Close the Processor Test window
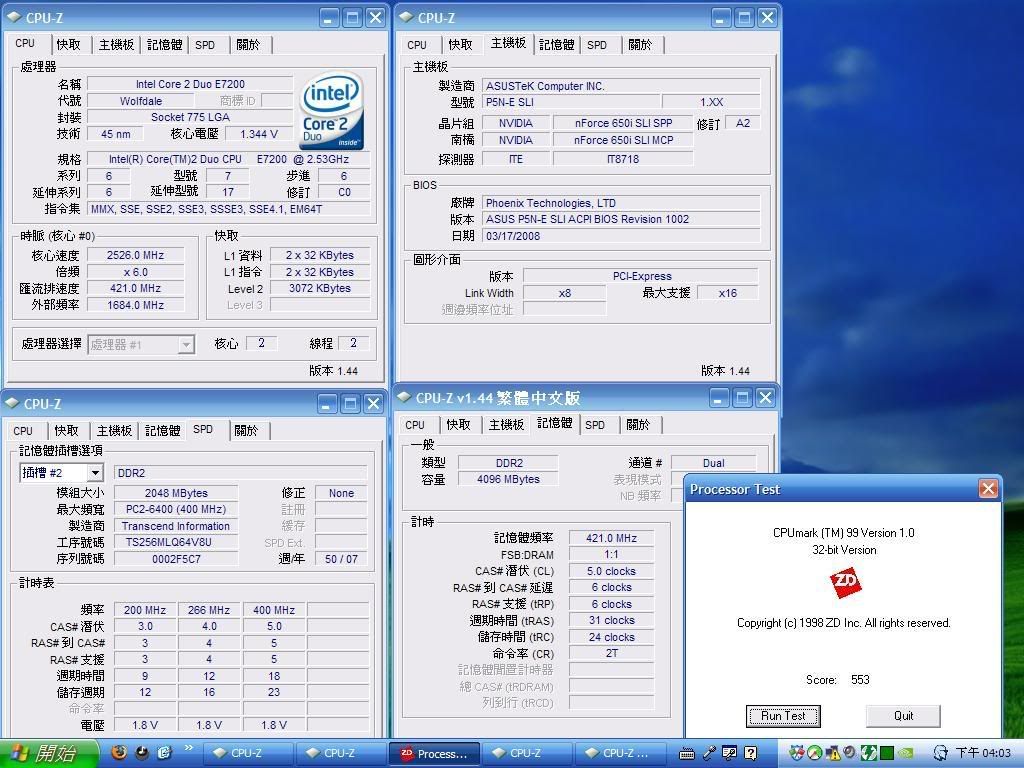This screenshot has height=768, width=1024. point(988,489)
